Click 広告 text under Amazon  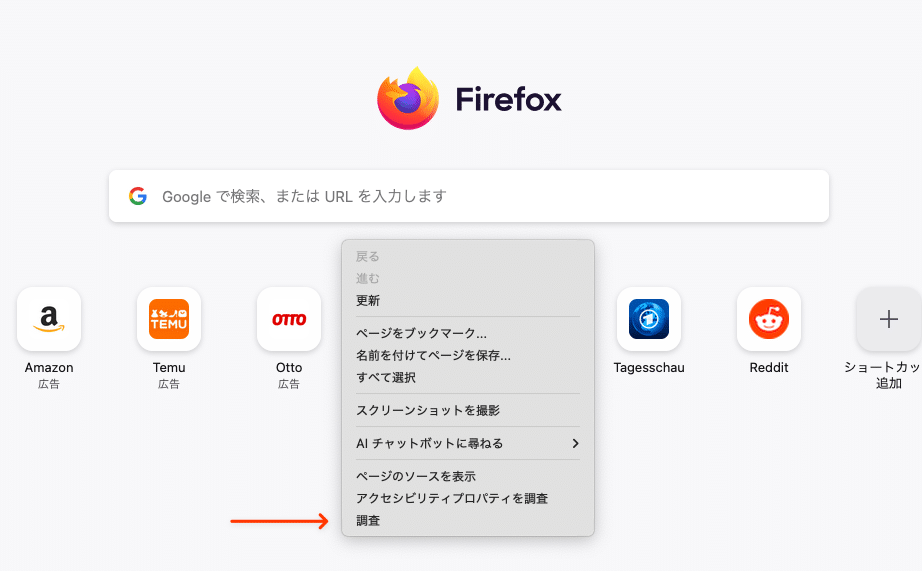[x=49, y=384]
